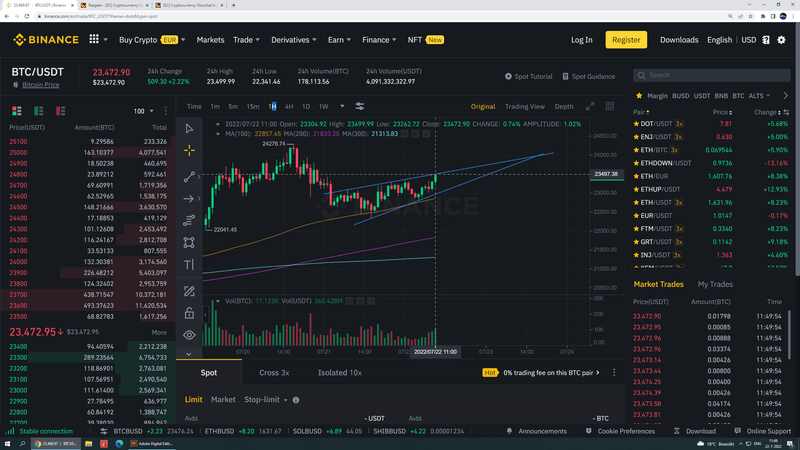Open trade panel three-dot options

[x=614, y=372]
